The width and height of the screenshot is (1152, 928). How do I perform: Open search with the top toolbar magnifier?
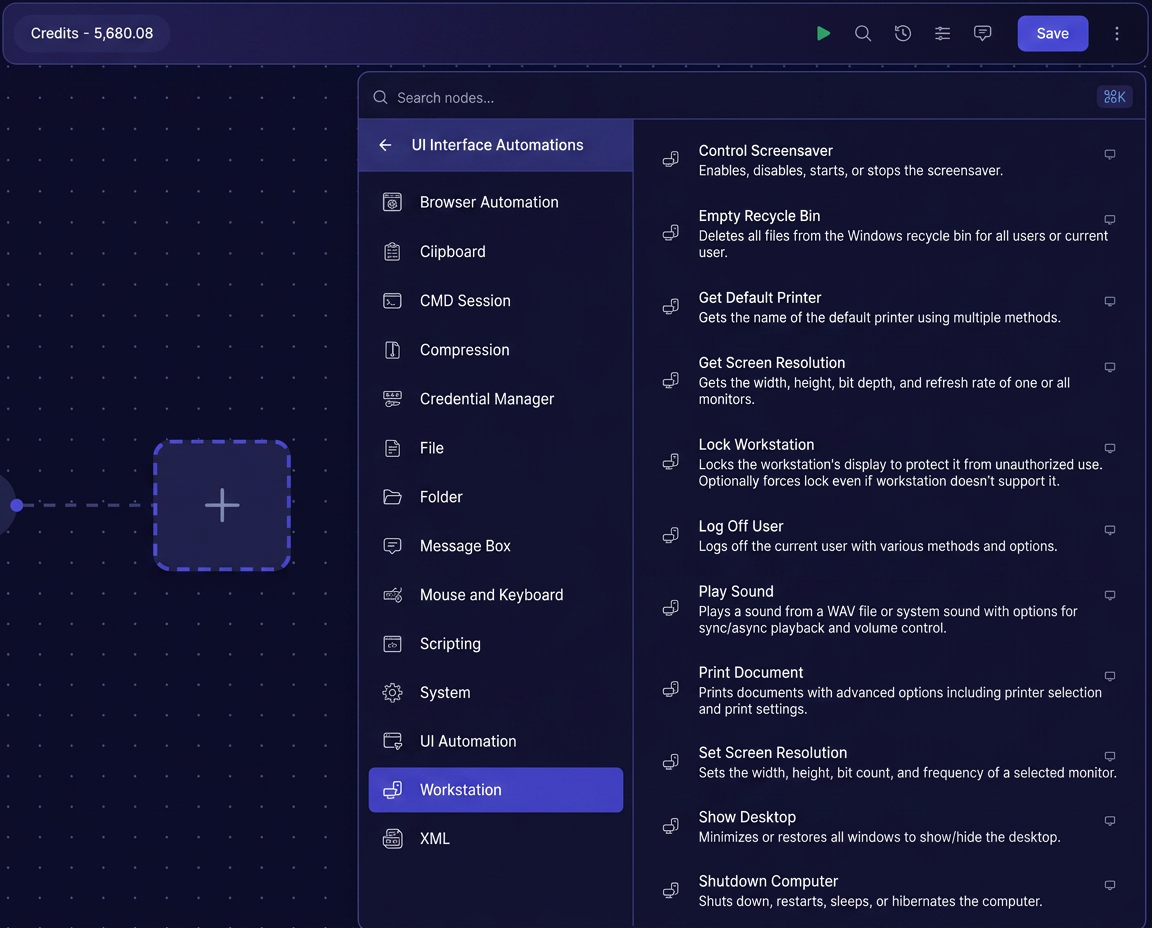(x=863, y=33)
